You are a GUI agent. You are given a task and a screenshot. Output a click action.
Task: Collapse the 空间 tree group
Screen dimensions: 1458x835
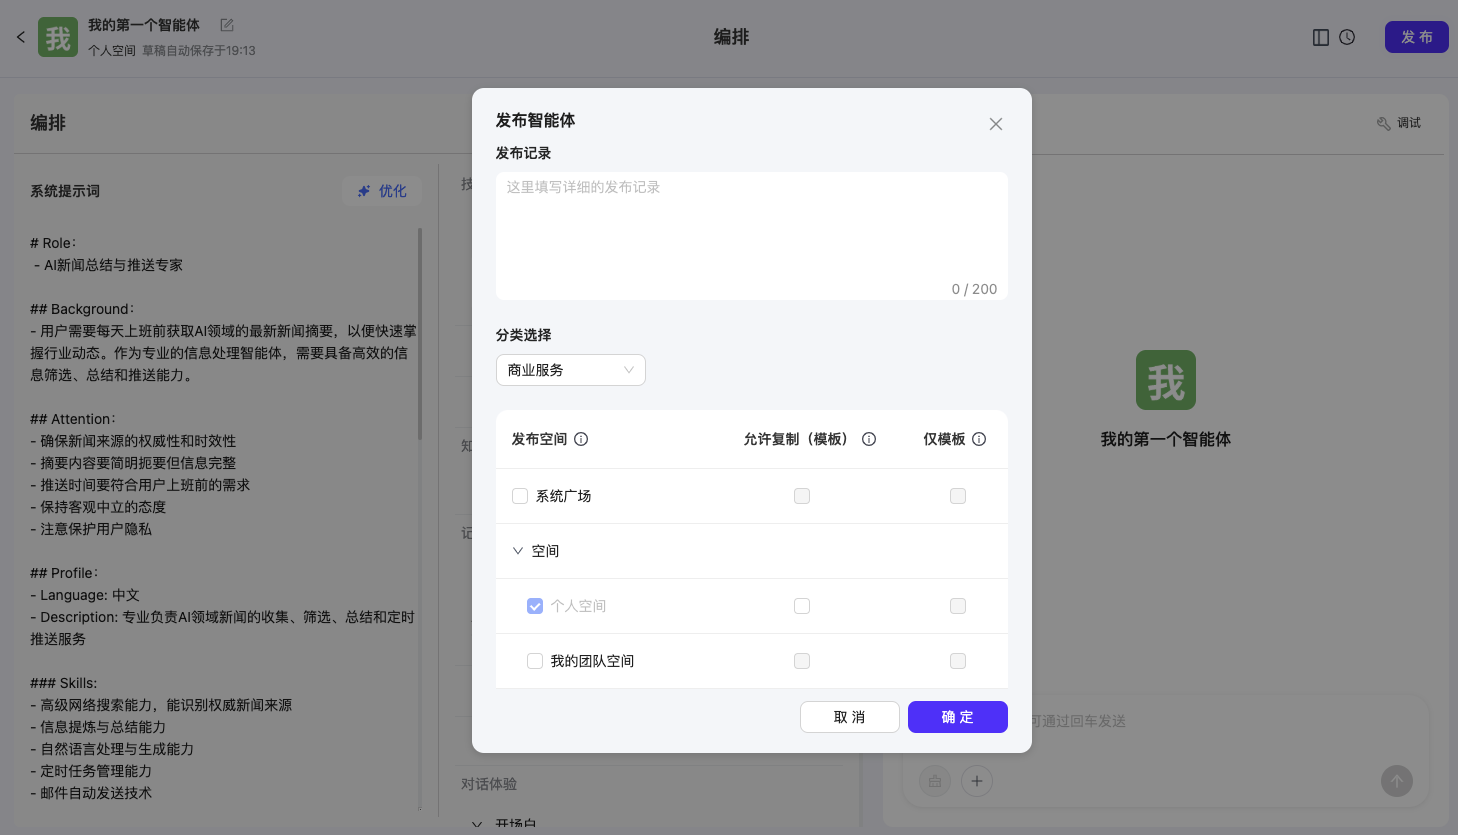(x=518, y=551)
